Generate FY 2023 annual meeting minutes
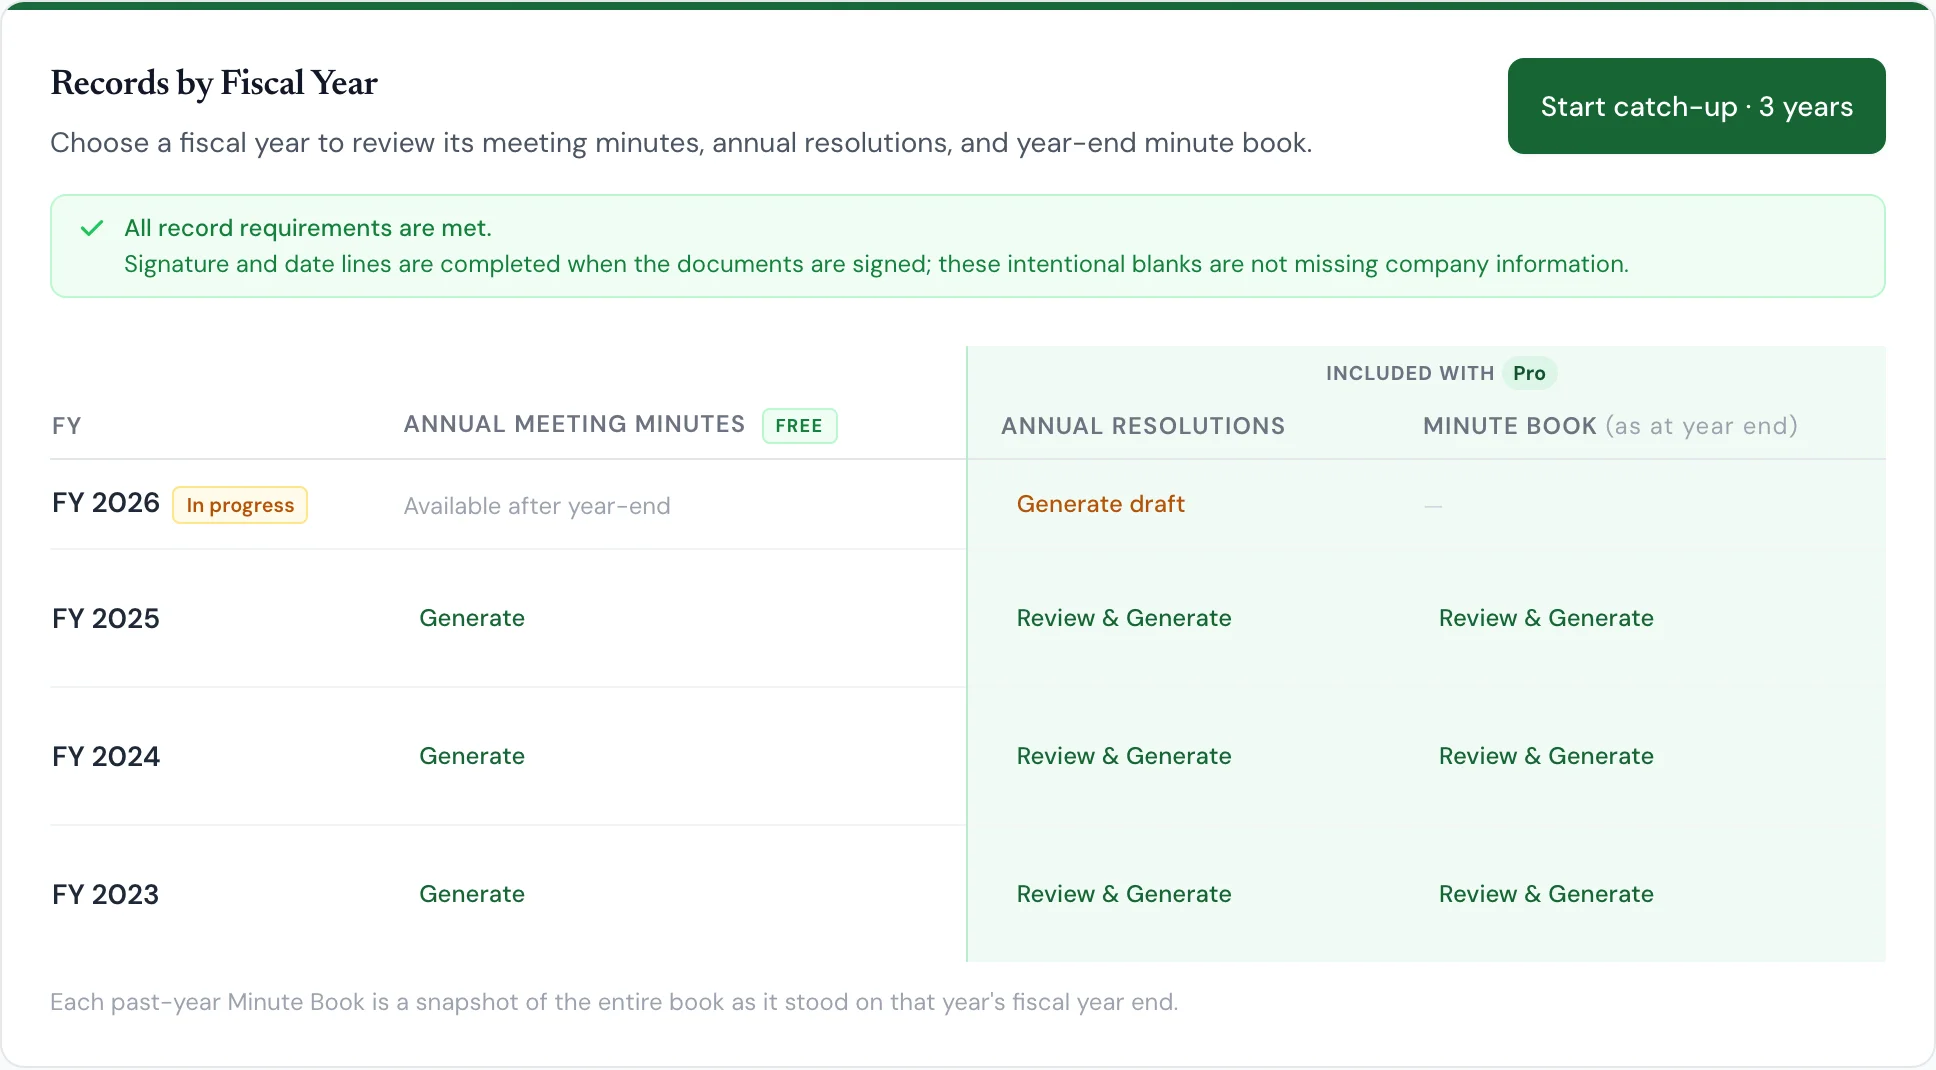 (x=472, y=894)
